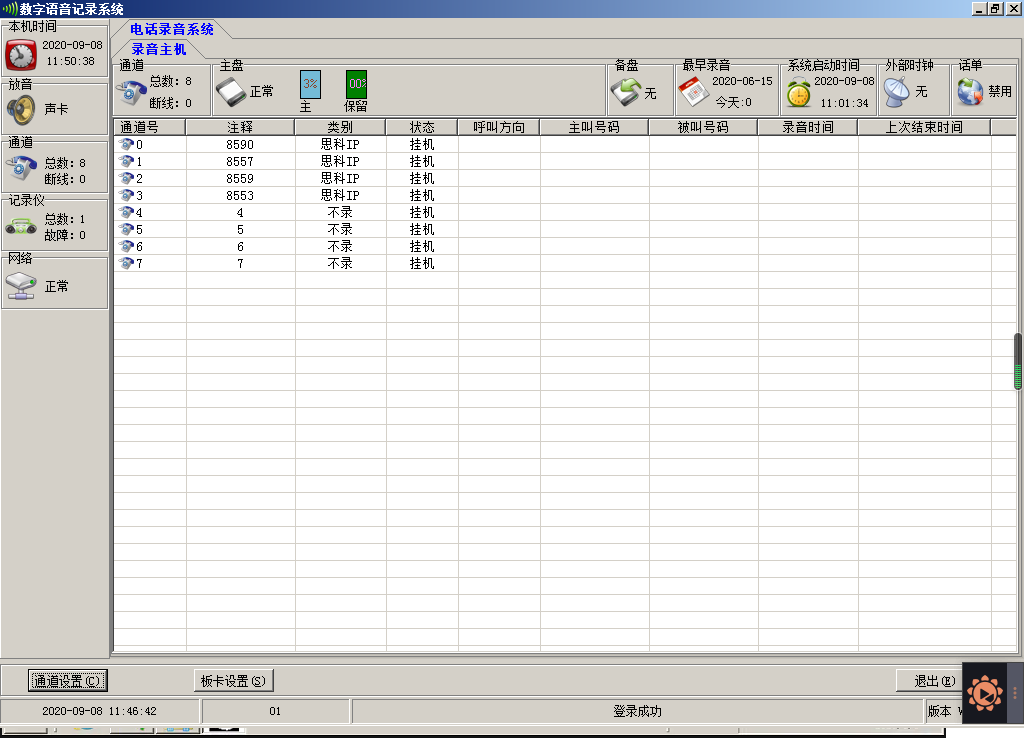This screenshot has height=738, width=1024.
Task: Click the 8553 note cell
Action: (240, 195)
